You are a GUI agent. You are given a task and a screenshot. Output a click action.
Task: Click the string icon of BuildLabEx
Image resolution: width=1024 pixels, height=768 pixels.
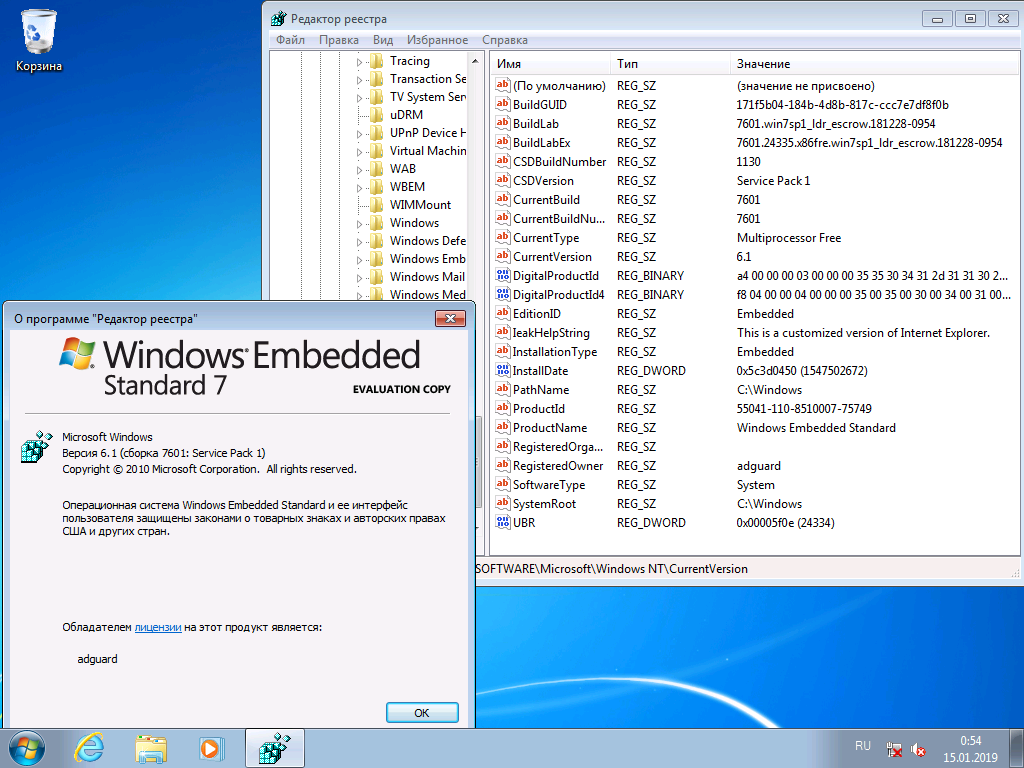(502, 142)
